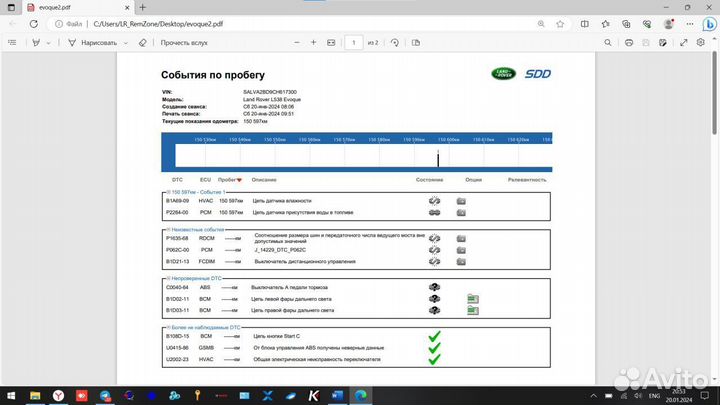Print the PDF document
Screen dimensions: 720x405
click(629, 43)
